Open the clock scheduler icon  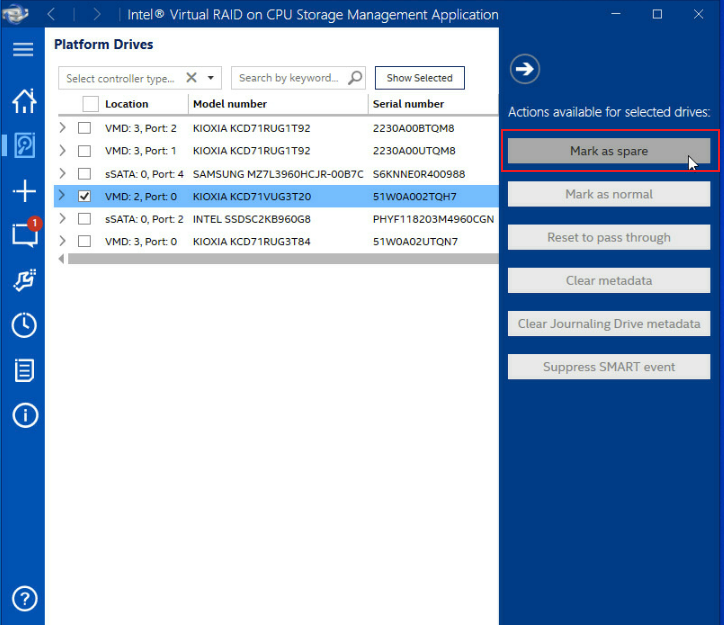click(x=24, y=325)
